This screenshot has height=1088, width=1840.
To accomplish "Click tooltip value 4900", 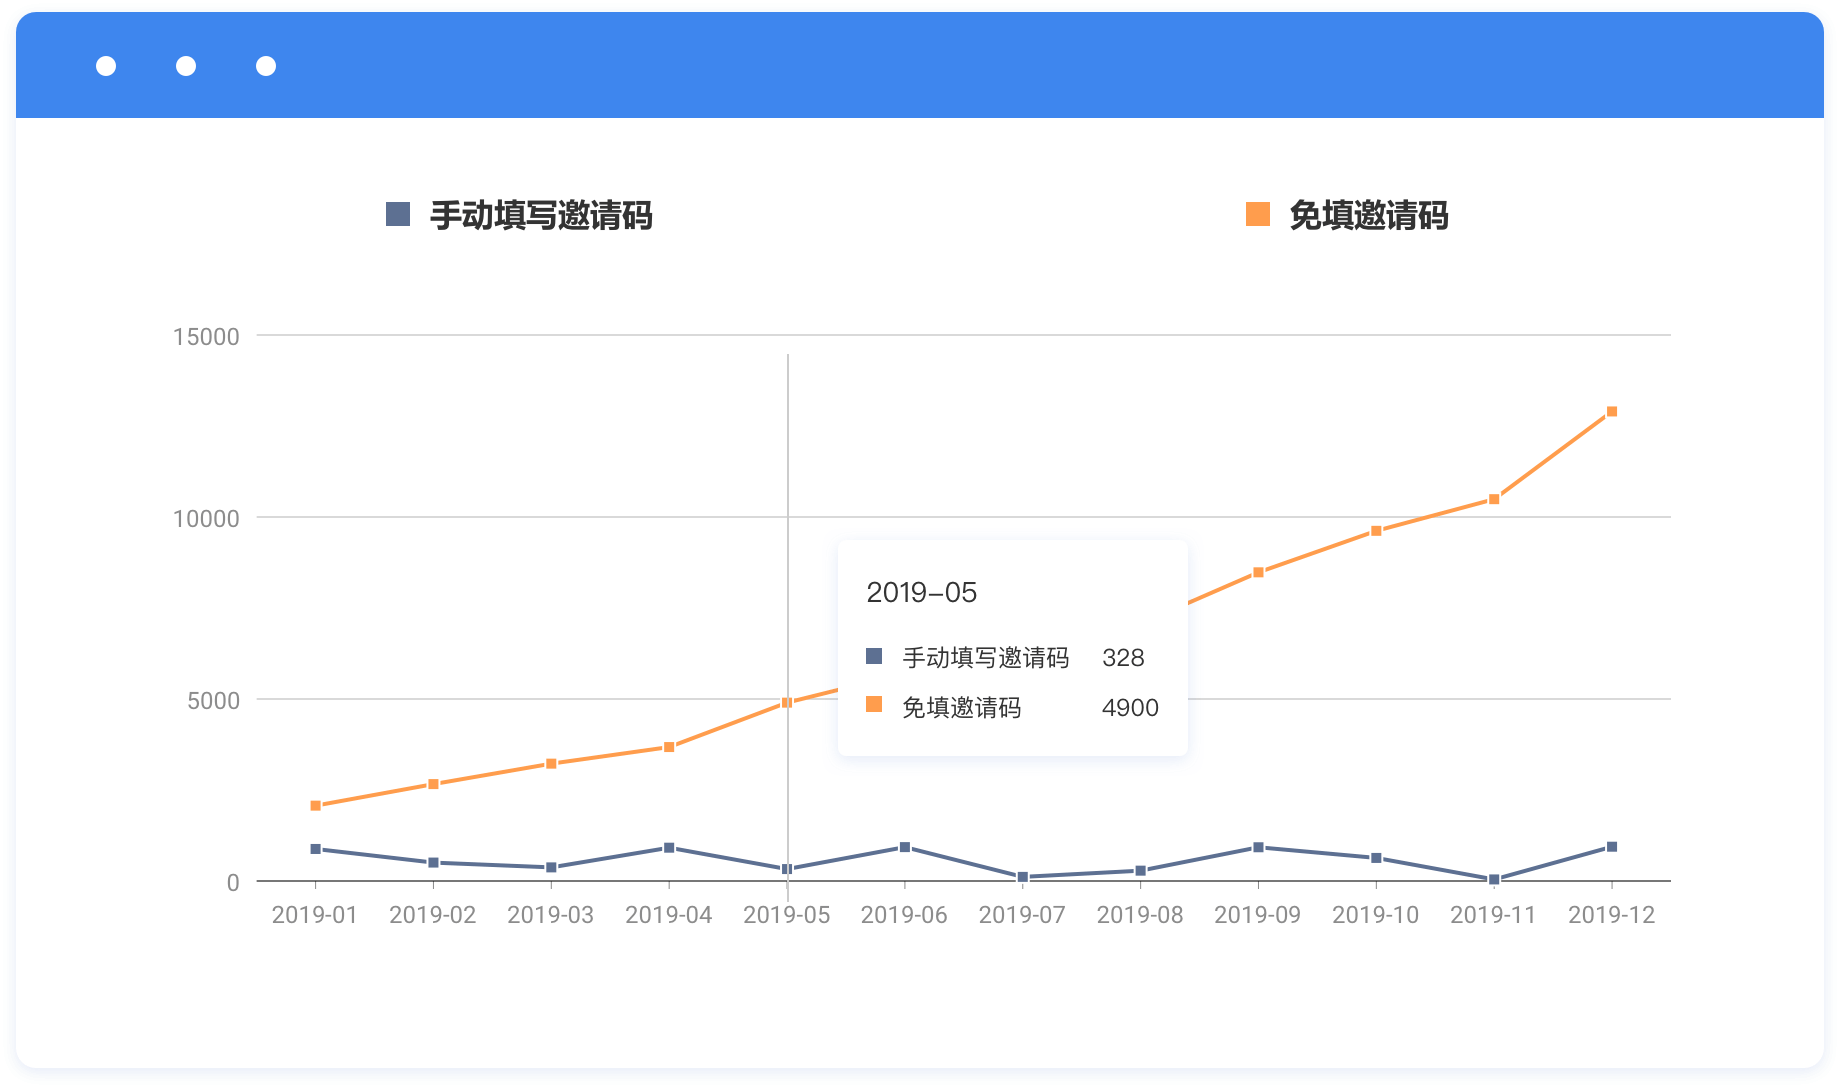I will click(1130, 708).
